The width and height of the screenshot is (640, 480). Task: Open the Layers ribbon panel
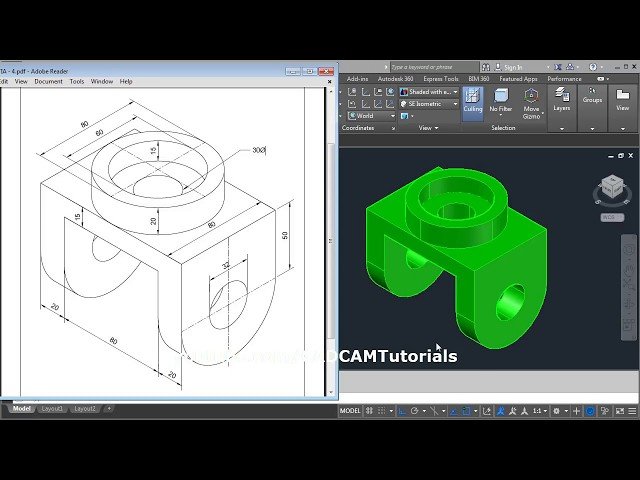[562, 109]
